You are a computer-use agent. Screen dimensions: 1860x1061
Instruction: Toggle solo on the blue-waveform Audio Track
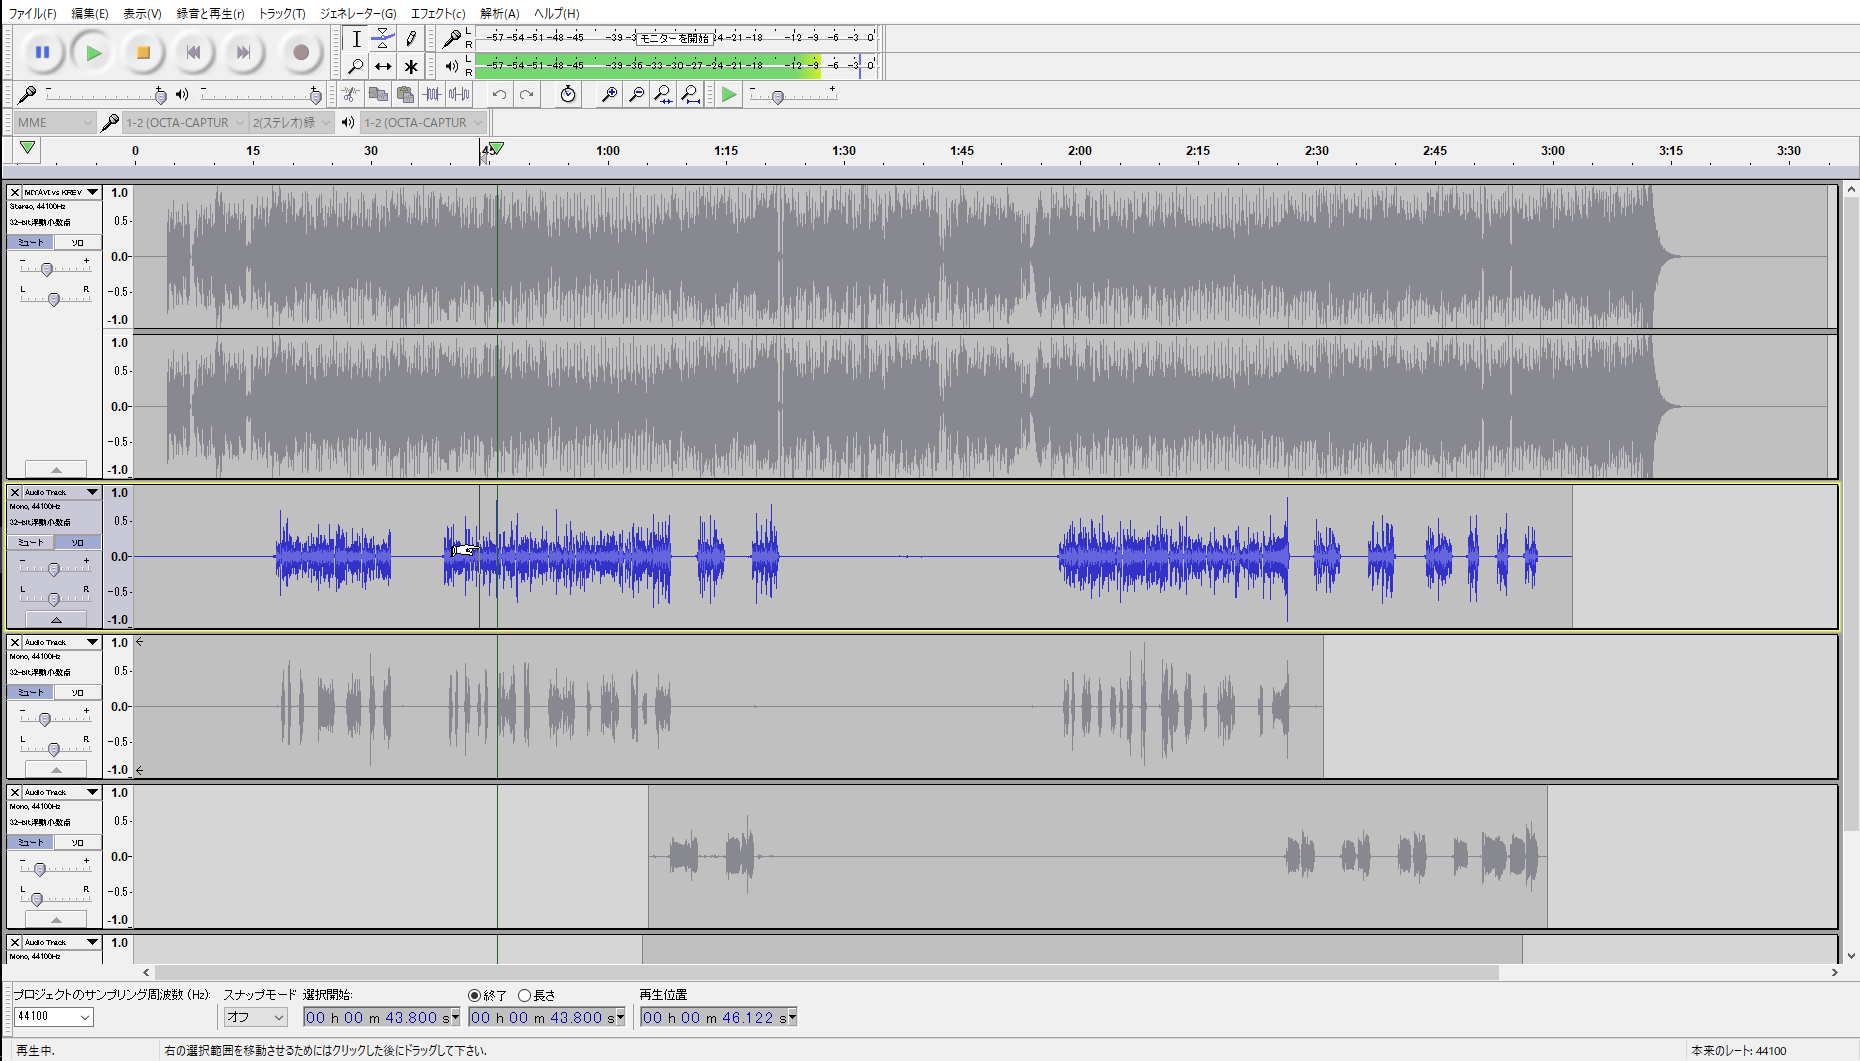(x=77, y=542)
